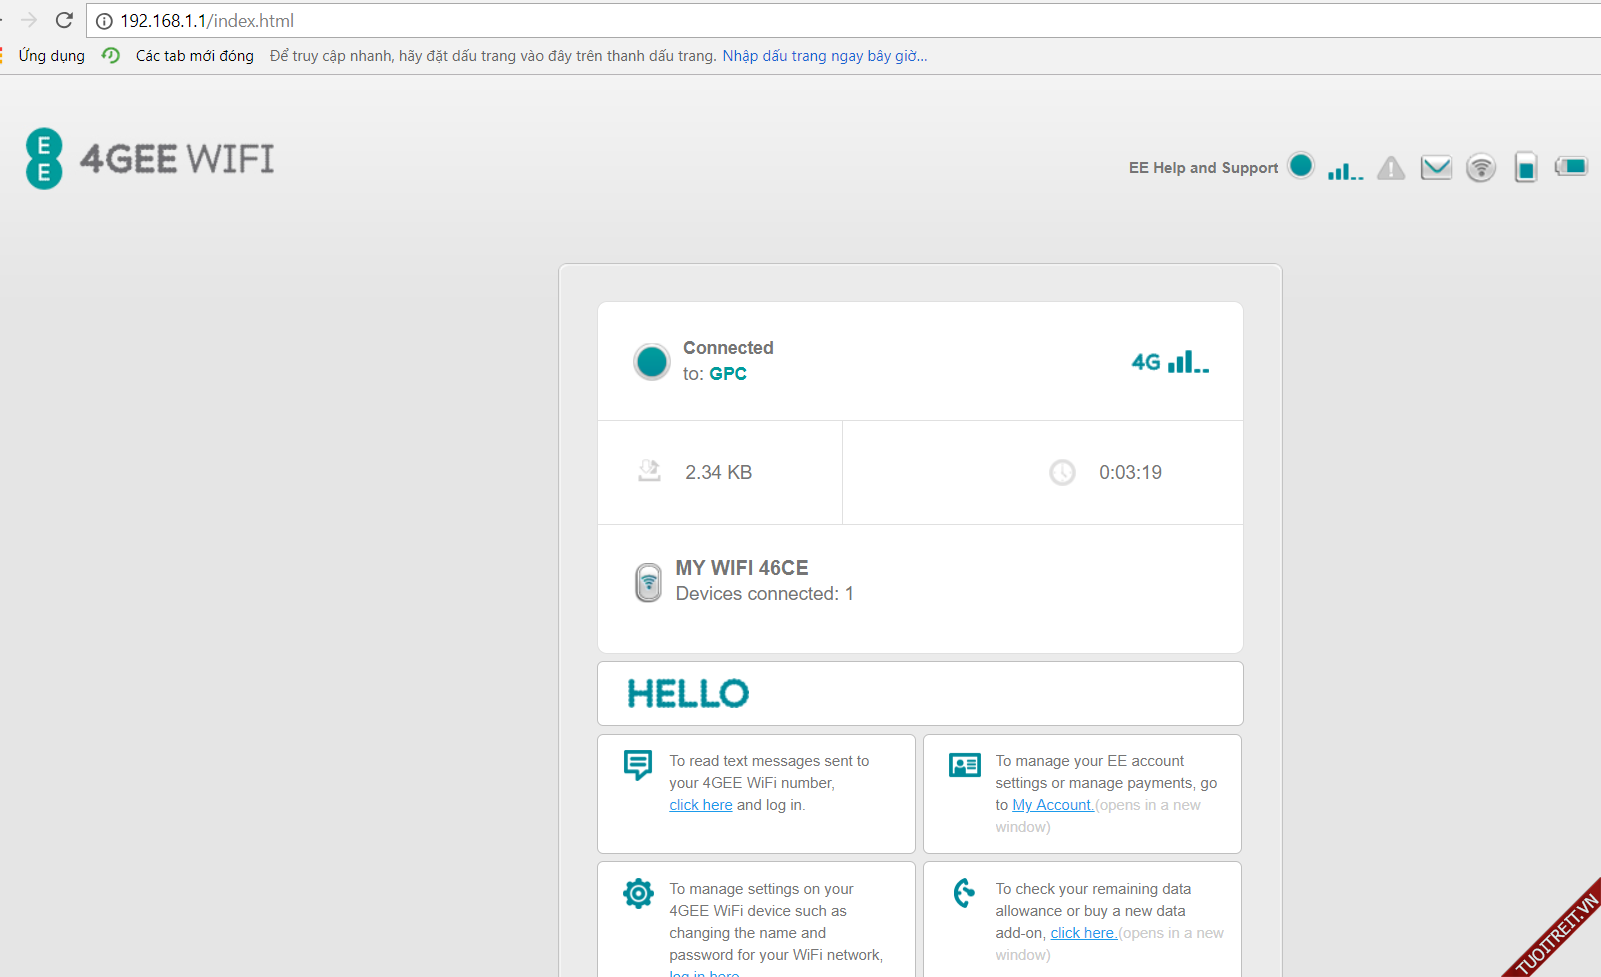Image resolution: width=1601 pixels, height=977 pixels.
Task: Click the 'Nhập dấu trang ngay bây giờ' link
Action: [x=824, y=56]
